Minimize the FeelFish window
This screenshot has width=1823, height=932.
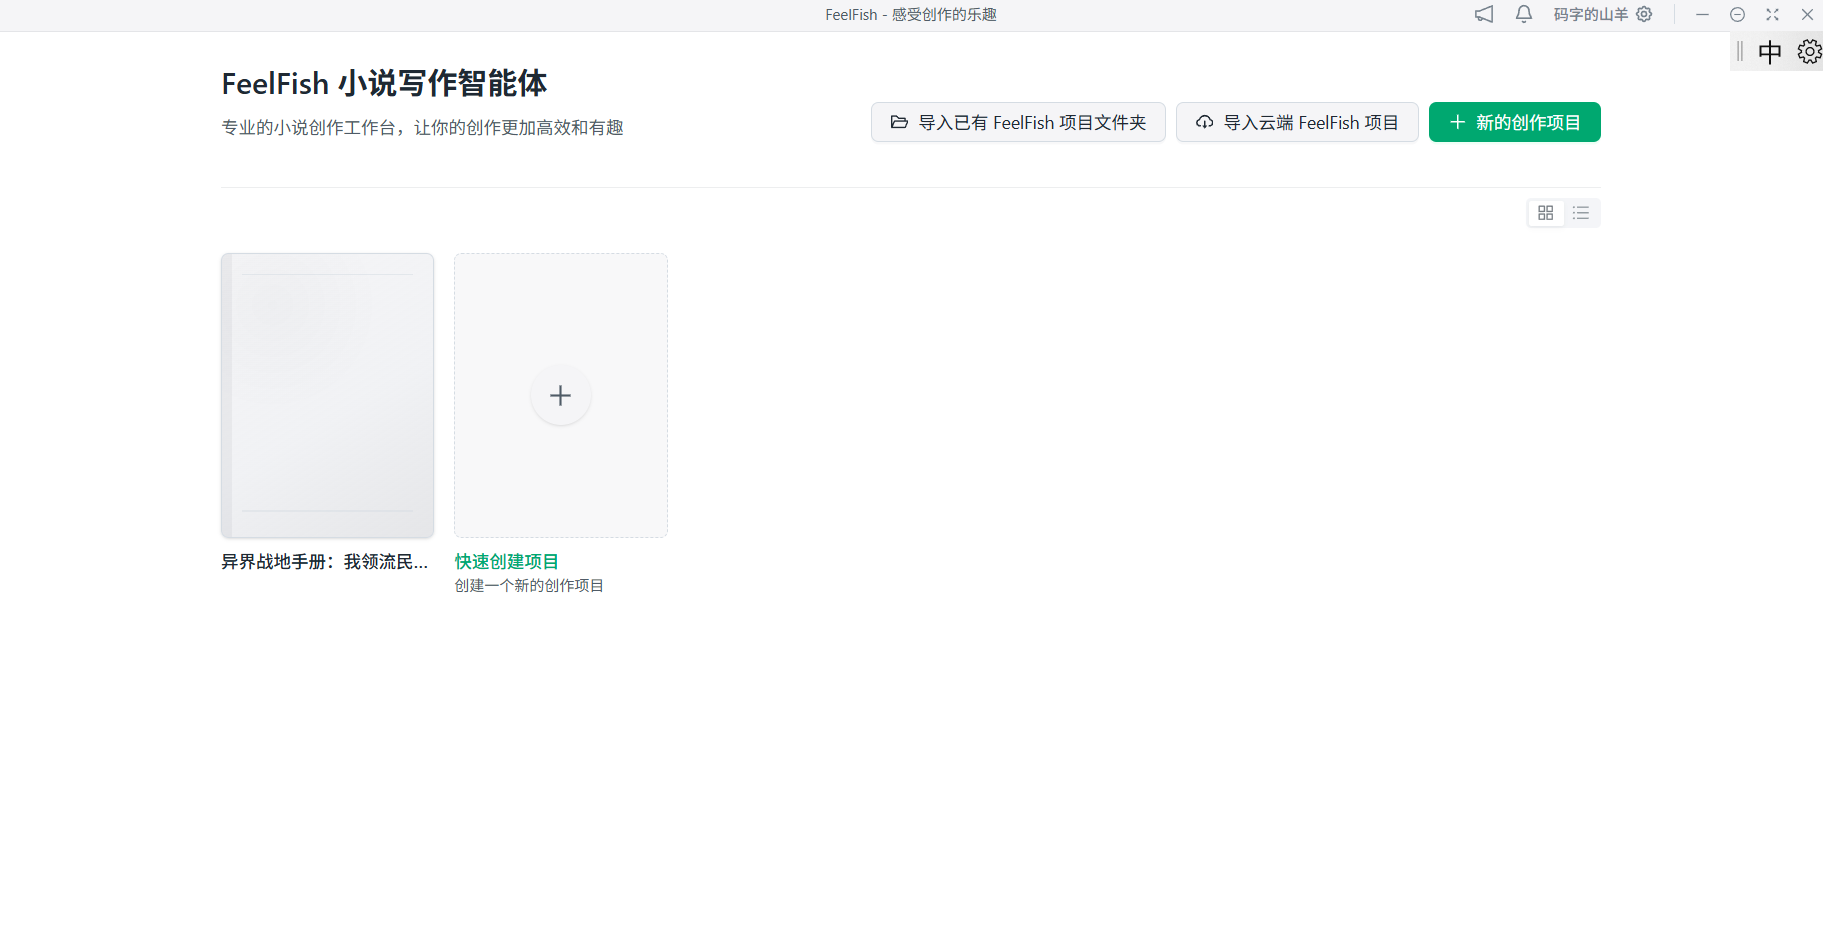point(1702,14)
